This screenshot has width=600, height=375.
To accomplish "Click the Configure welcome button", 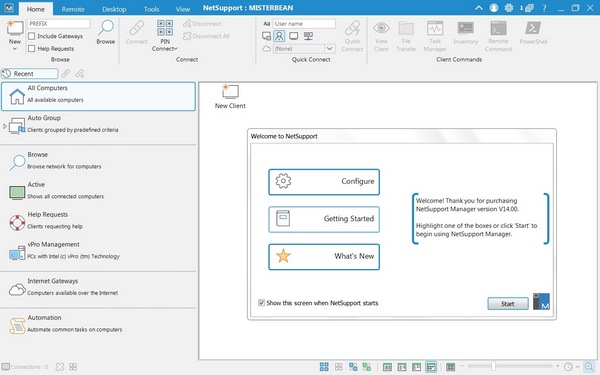I will pyautogui.click(x=324, y=182).
